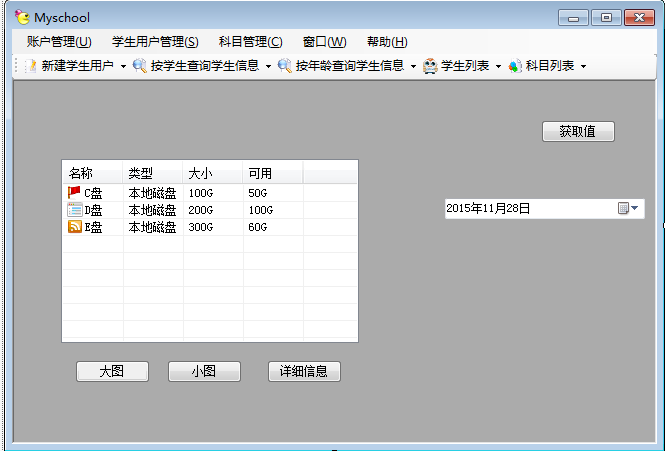Click the 200G size of D盘
Screen dimensions: 665x451
(x=201, y=210)
